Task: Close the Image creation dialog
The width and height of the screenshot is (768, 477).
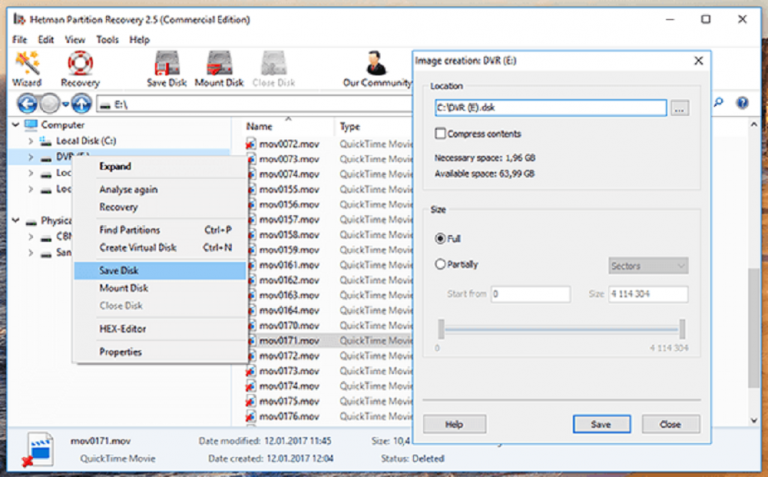Action: [x=698, y=61]
